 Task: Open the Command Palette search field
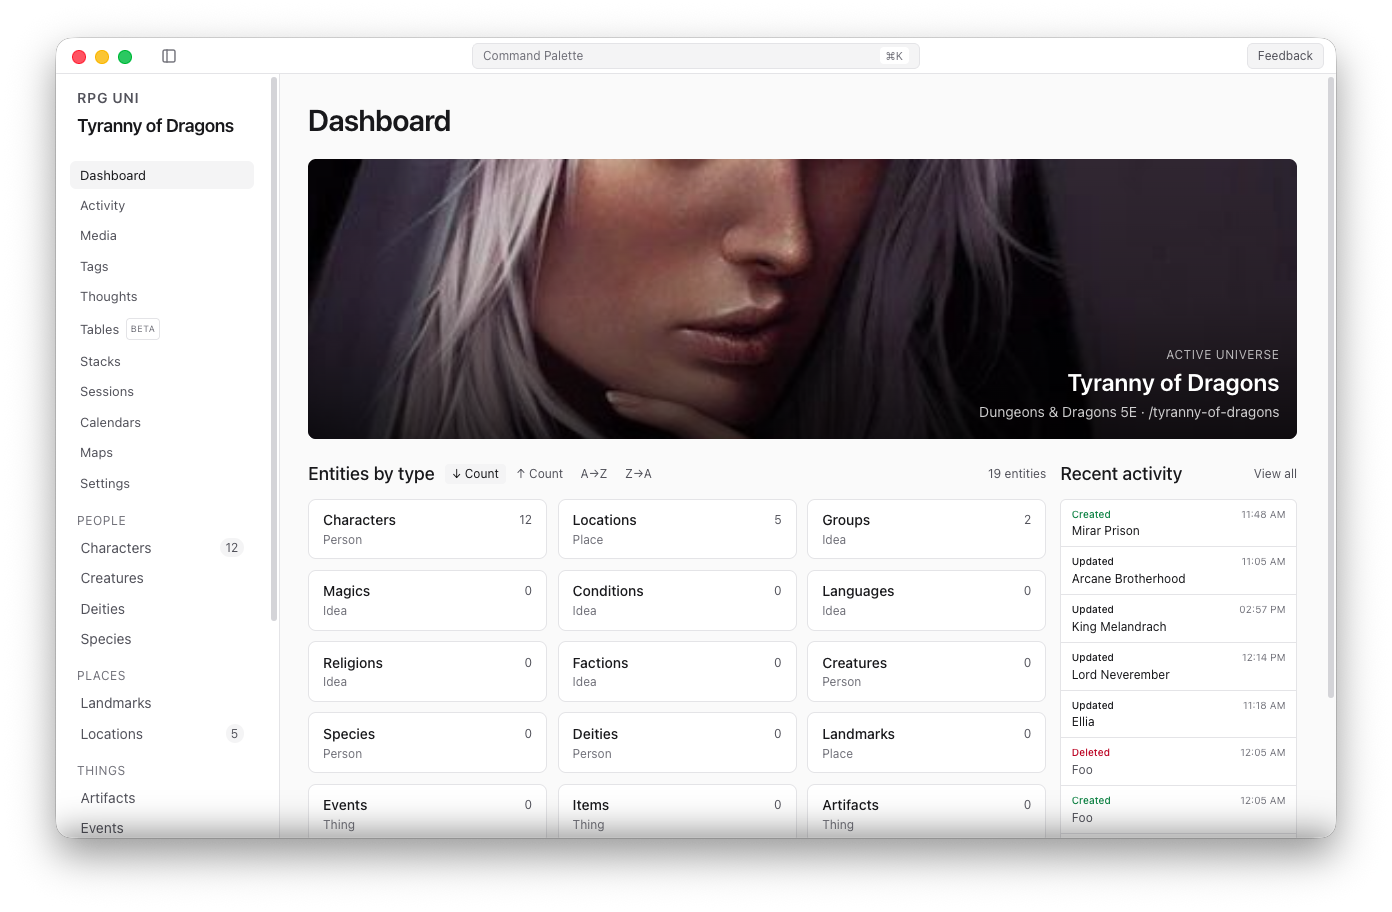695,56
